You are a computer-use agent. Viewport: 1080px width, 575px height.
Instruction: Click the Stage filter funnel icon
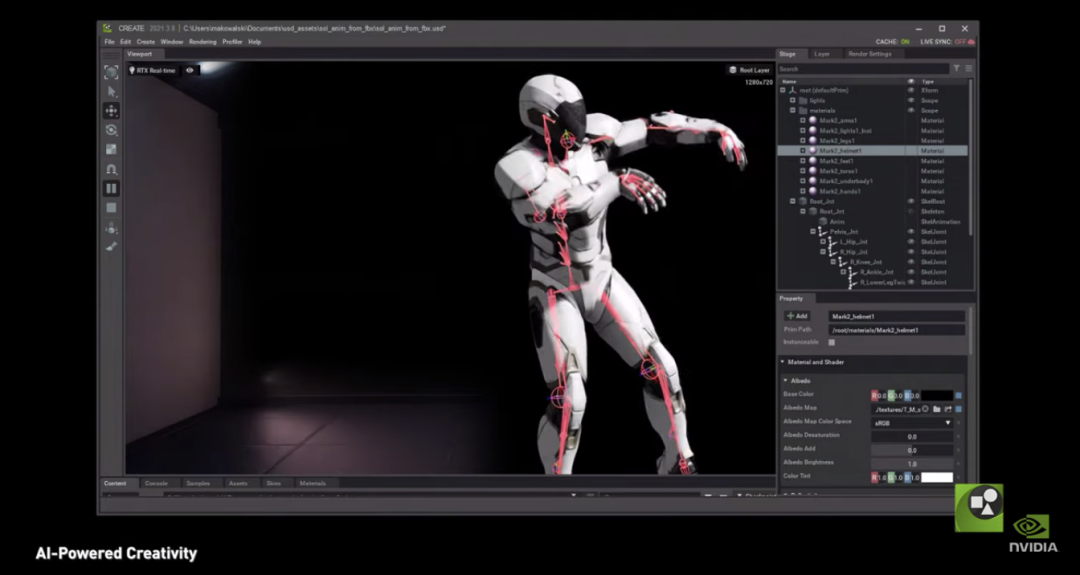pyautogui.click(x=956, y=69)
